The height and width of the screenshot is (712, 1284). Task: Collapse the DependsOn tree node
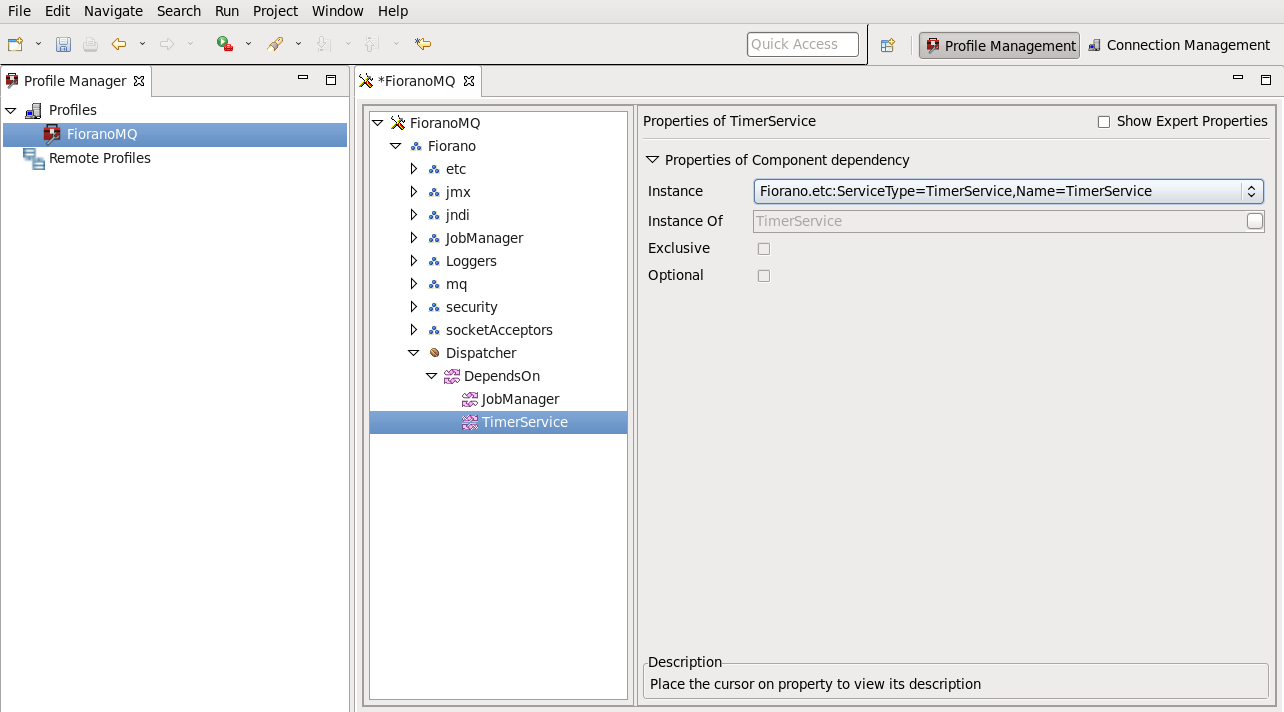click(x=432, y=376)
